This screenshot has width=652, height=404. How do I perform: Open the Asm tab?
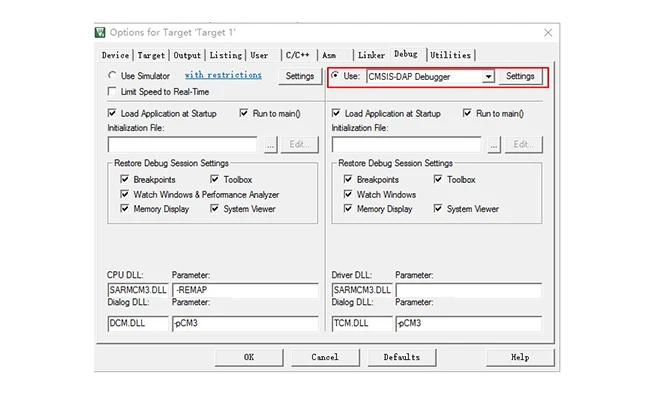[x=329, y=55]
